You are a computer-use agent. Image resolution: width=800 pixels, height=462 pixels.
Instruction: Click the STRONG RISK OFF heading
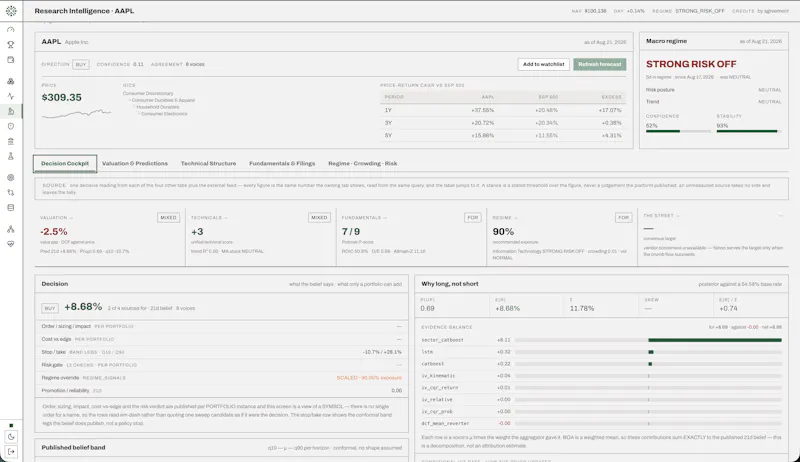tap(691, 64)
